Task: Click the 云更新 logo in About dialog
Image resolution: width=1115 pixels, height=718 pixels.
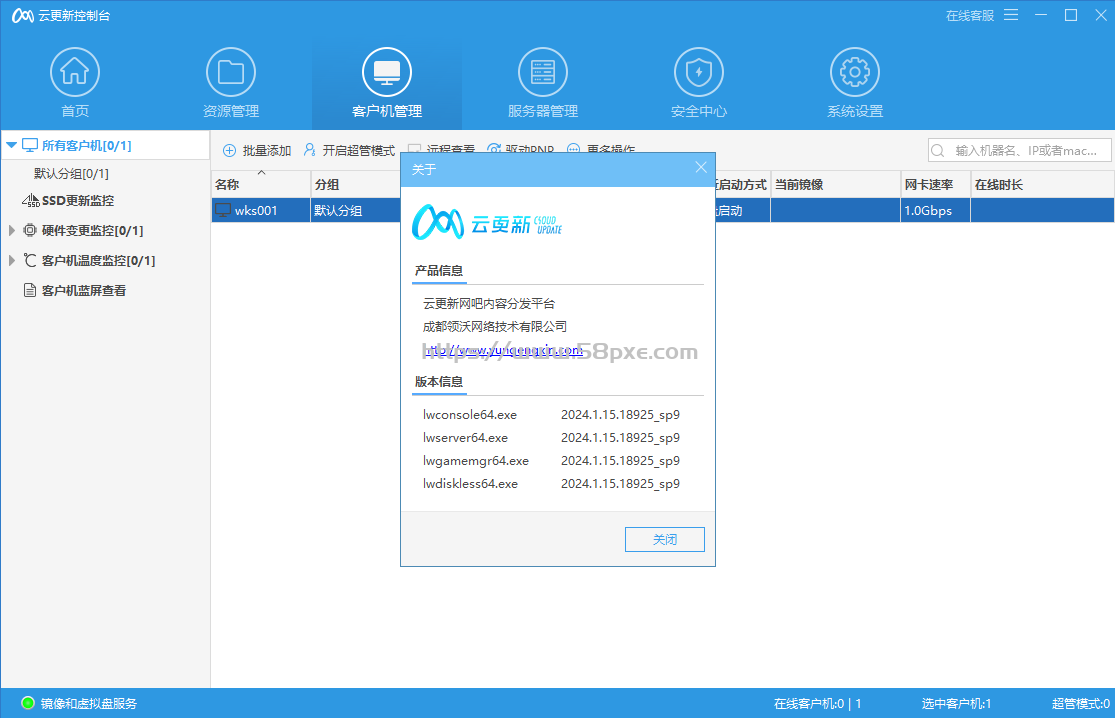Action: click(487, 222)
